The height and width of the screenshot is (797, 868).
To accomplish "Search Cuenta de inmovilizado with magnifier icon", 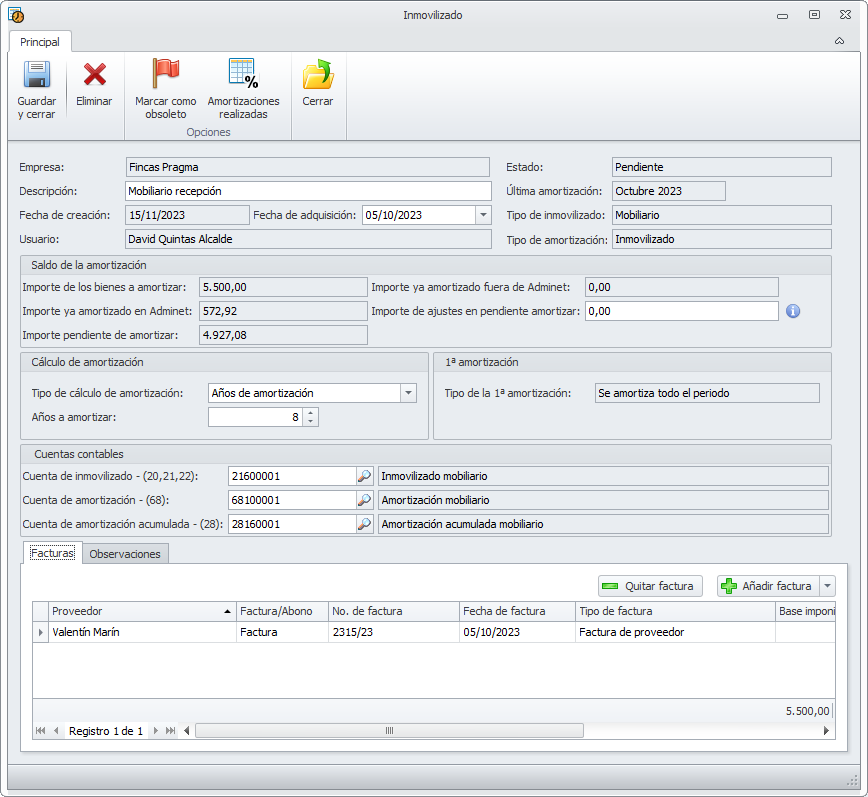I will pyautogui.click(x=365, y=477).
